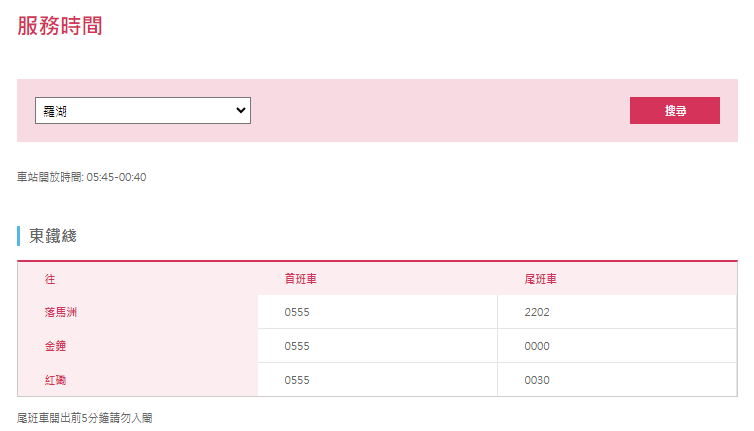This screenshot has width=754, height=431.
Task: Select the 金鐘 destination row label
Action: 55,346
